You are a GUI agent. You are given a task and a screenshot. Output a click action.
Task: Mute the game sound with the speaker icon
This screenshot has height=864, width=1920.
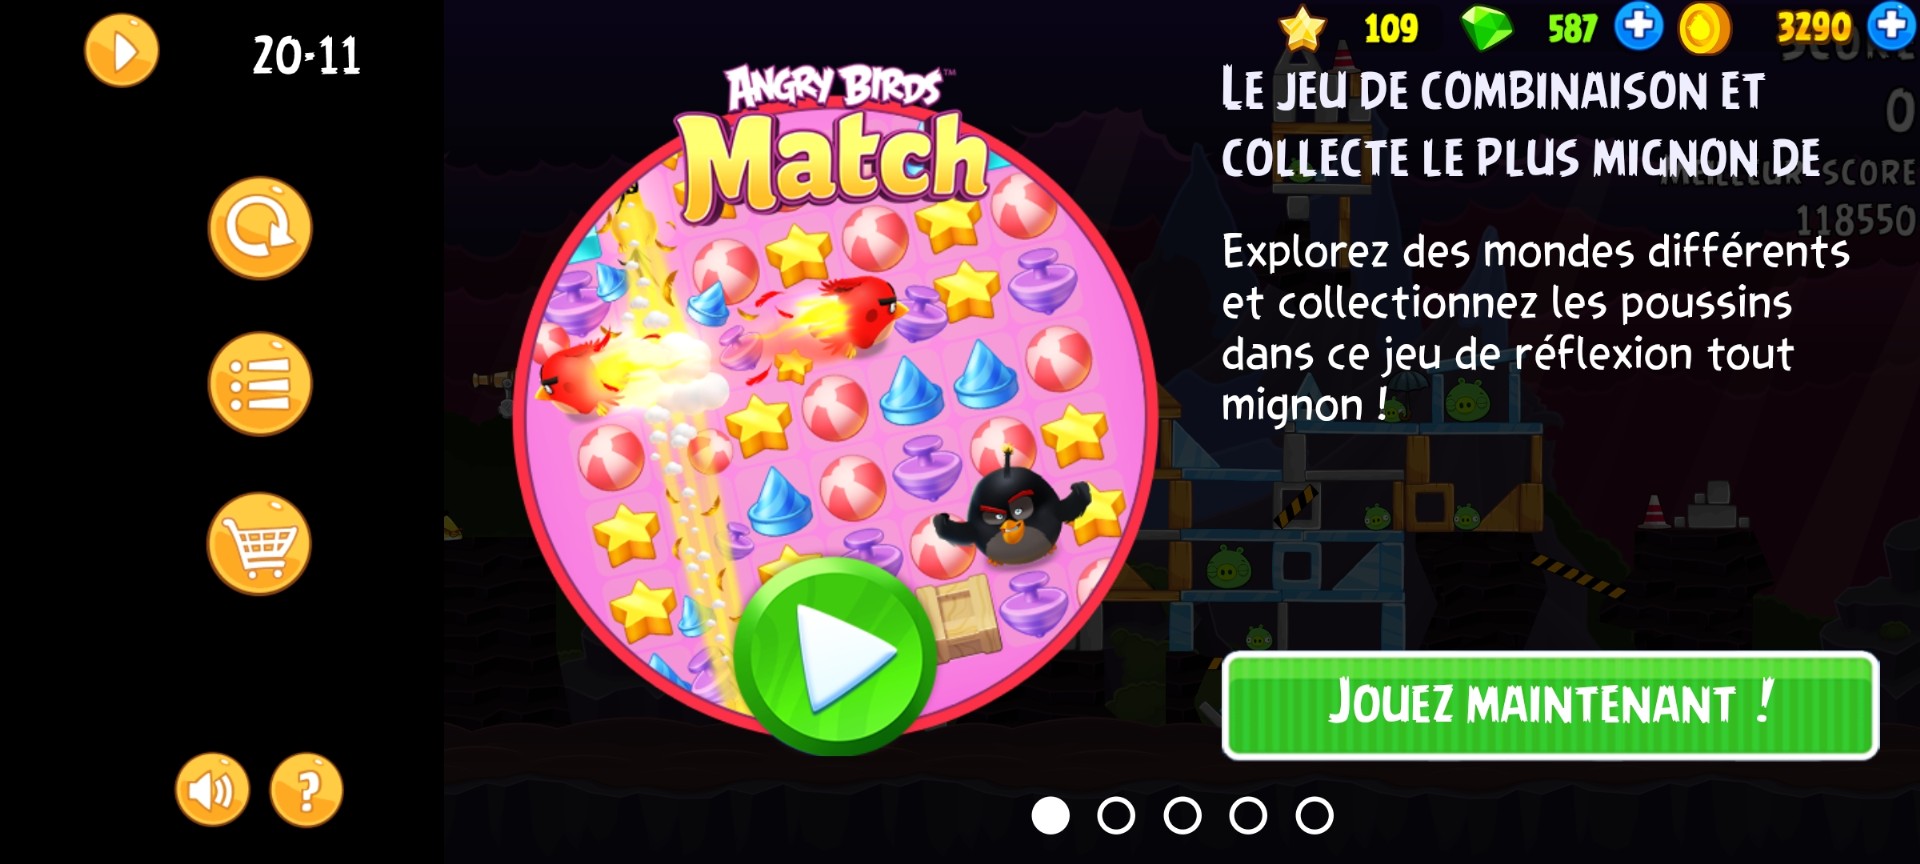click(x=212, y=790)
